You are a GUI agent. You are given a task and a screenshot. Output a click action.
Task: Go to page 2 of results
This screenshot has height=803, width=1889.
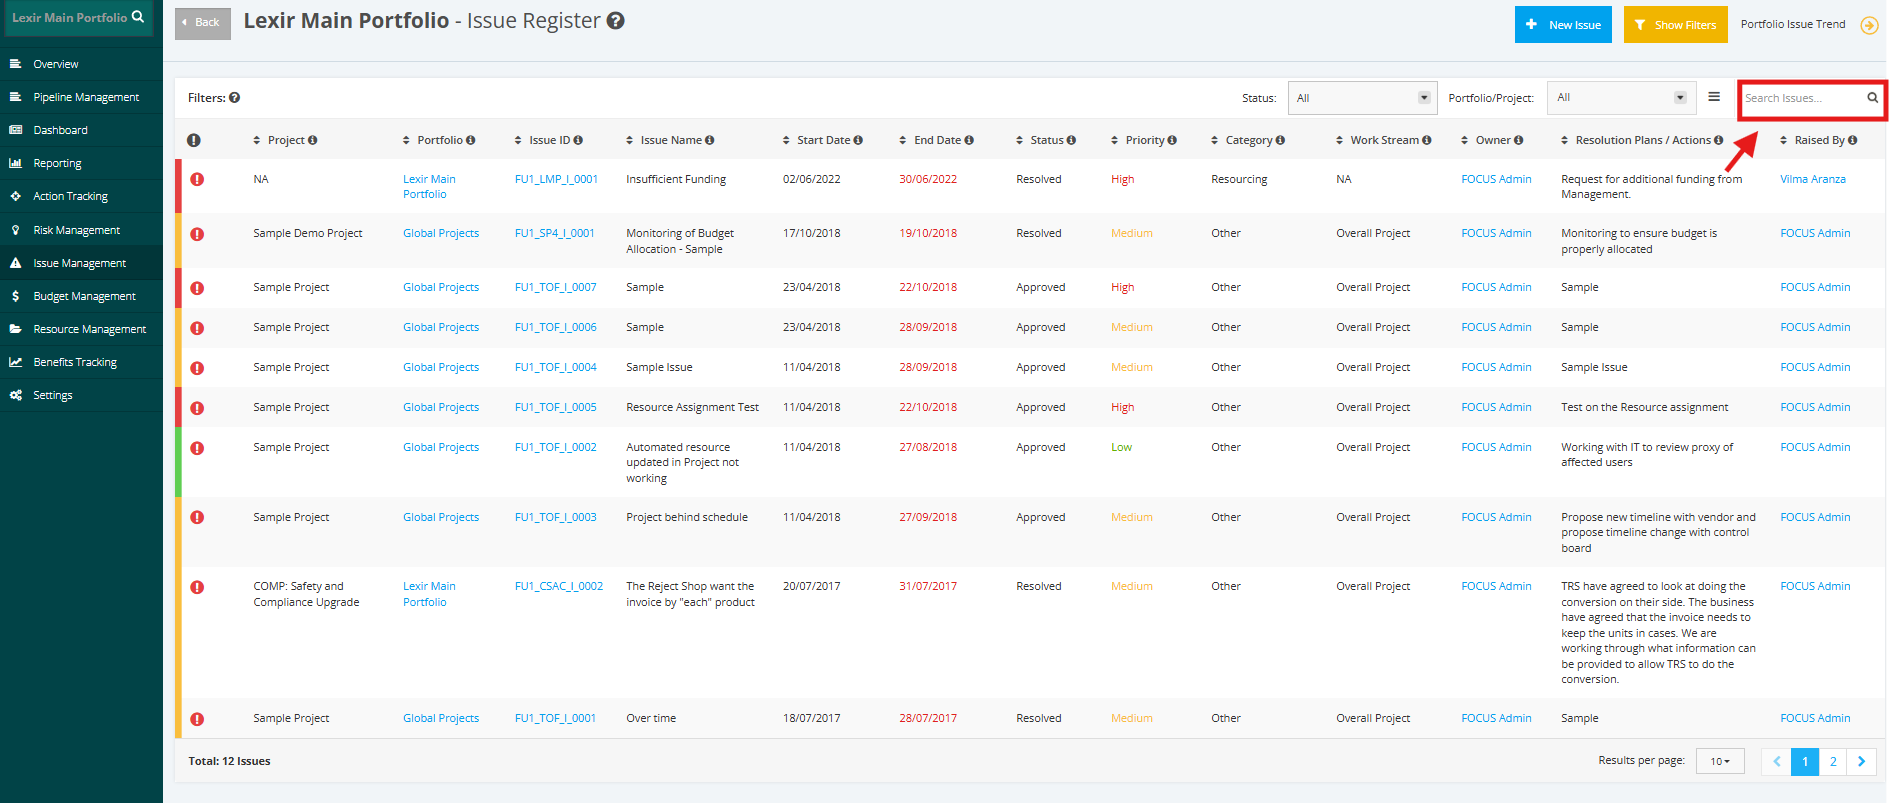tap(1833, 761)
